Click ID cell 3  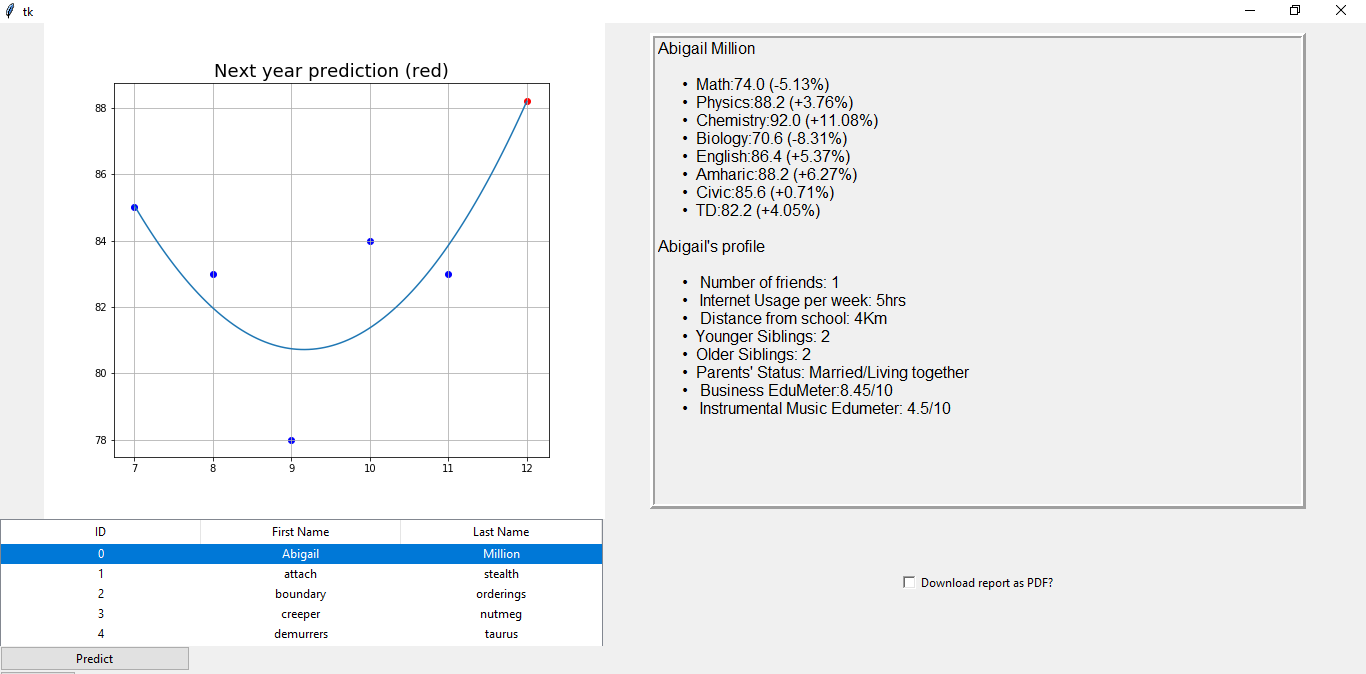point(101,614)
